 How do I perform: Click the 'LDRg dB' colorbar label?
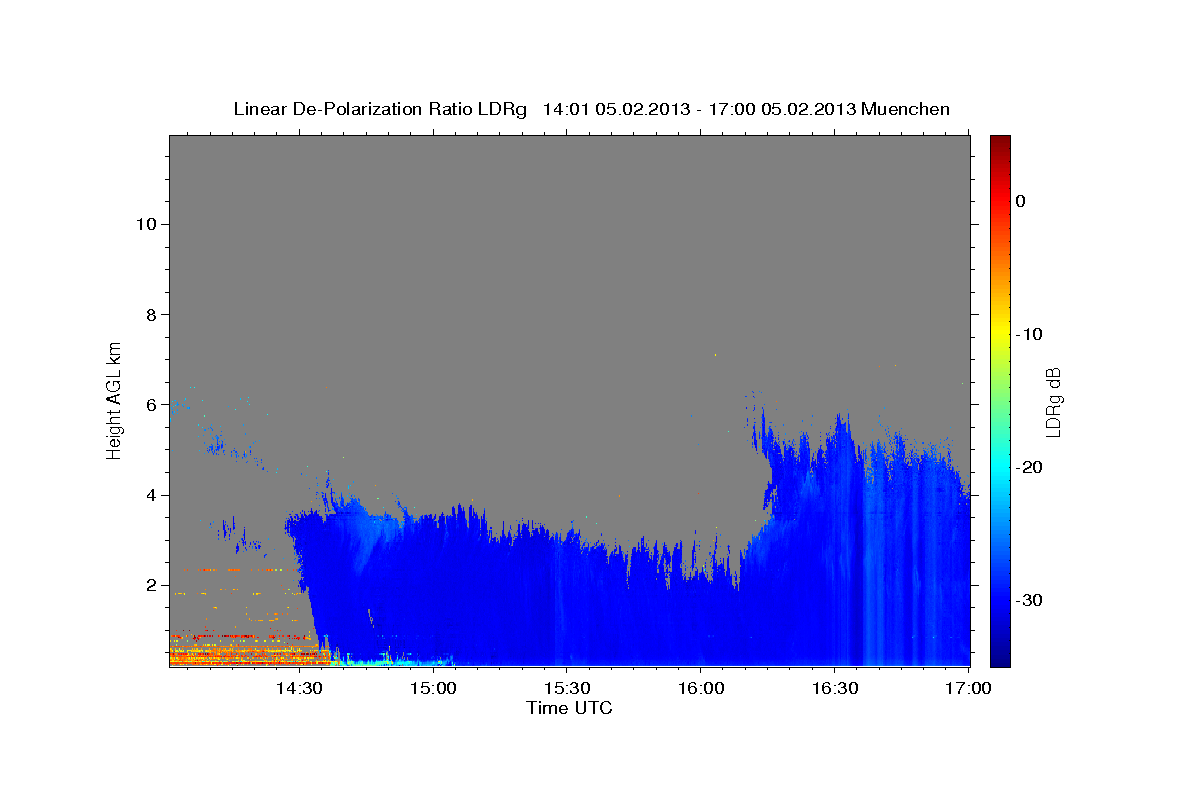(x=1053, y=401)
